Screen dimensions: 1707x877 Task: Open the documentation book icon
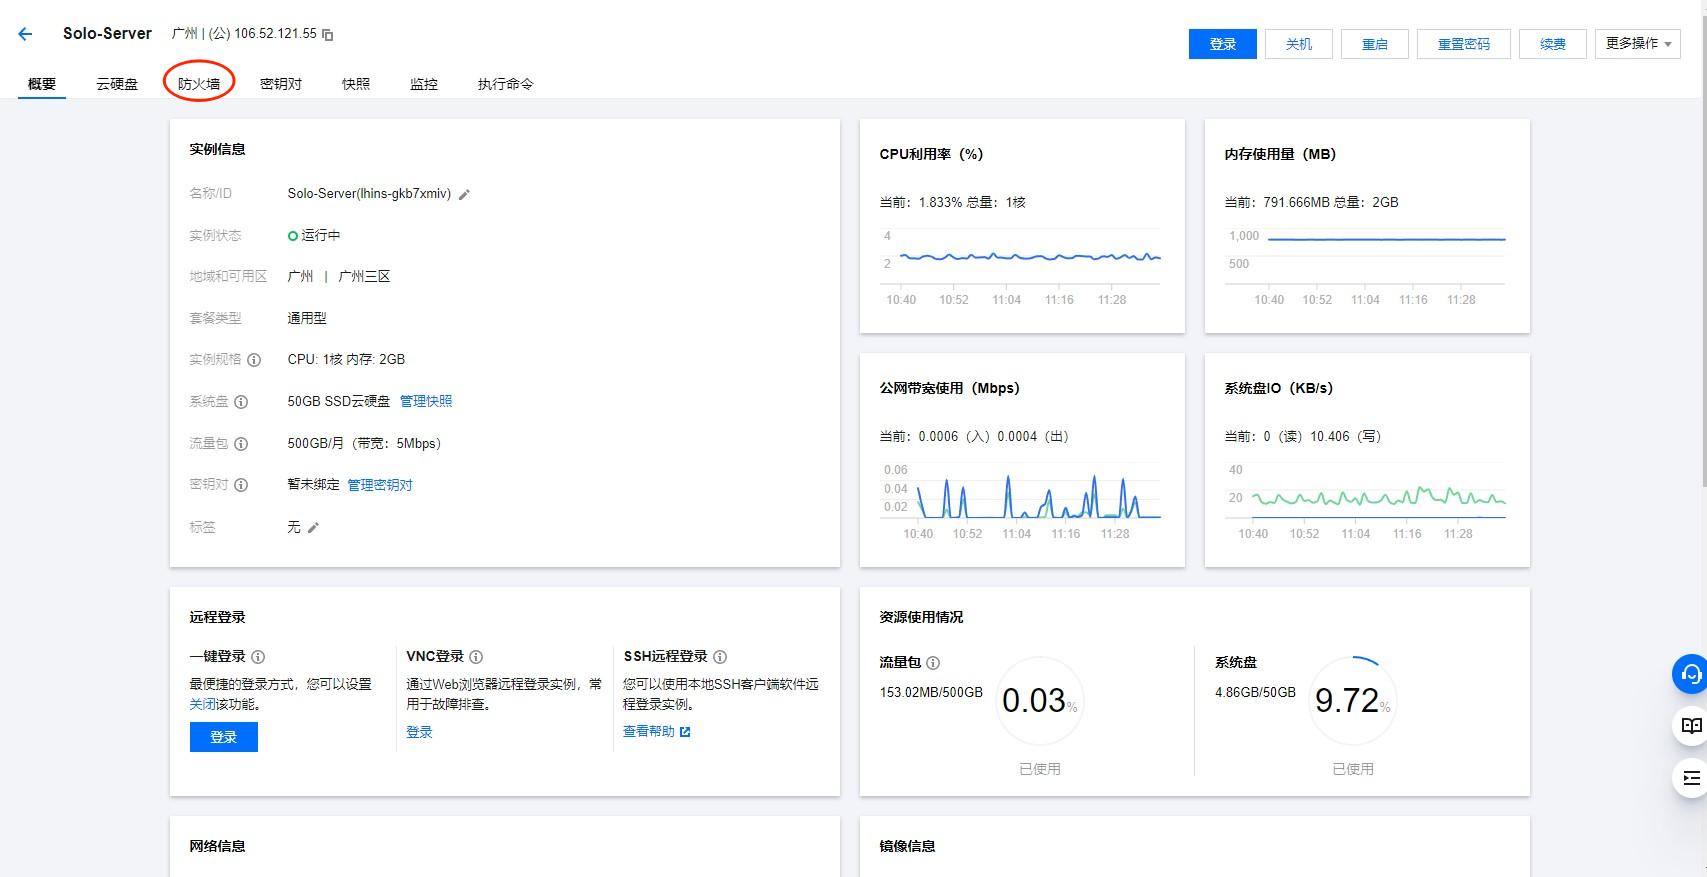coord(1690,726)
